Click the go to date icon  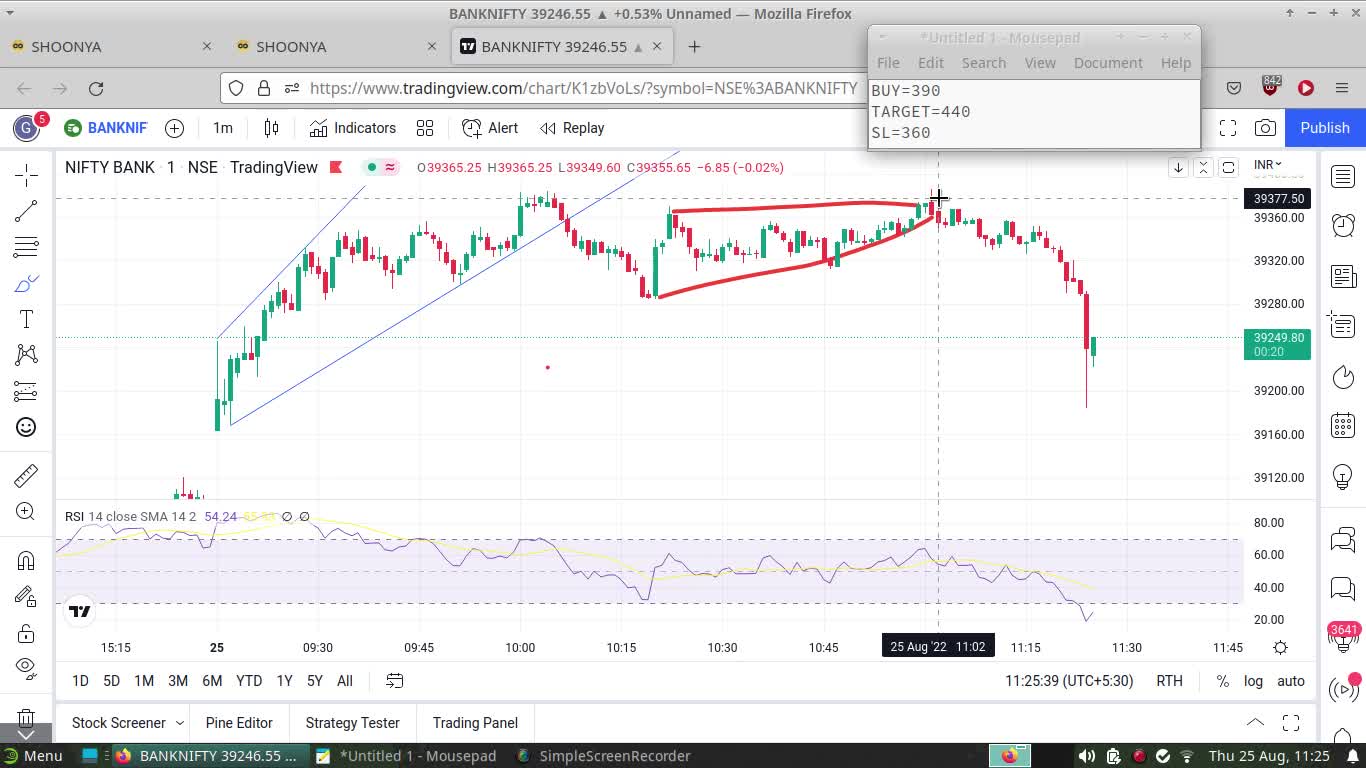[395, 681]
